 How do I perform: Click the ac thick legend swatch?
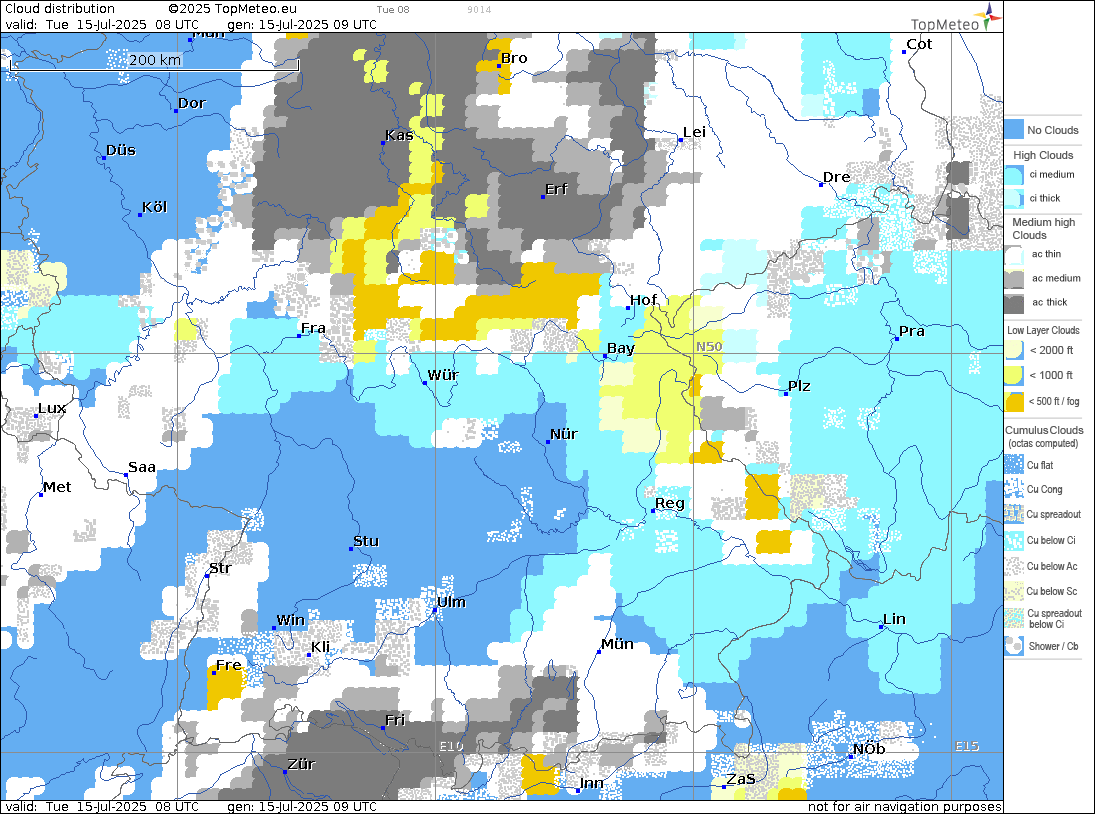(1014, 302)
